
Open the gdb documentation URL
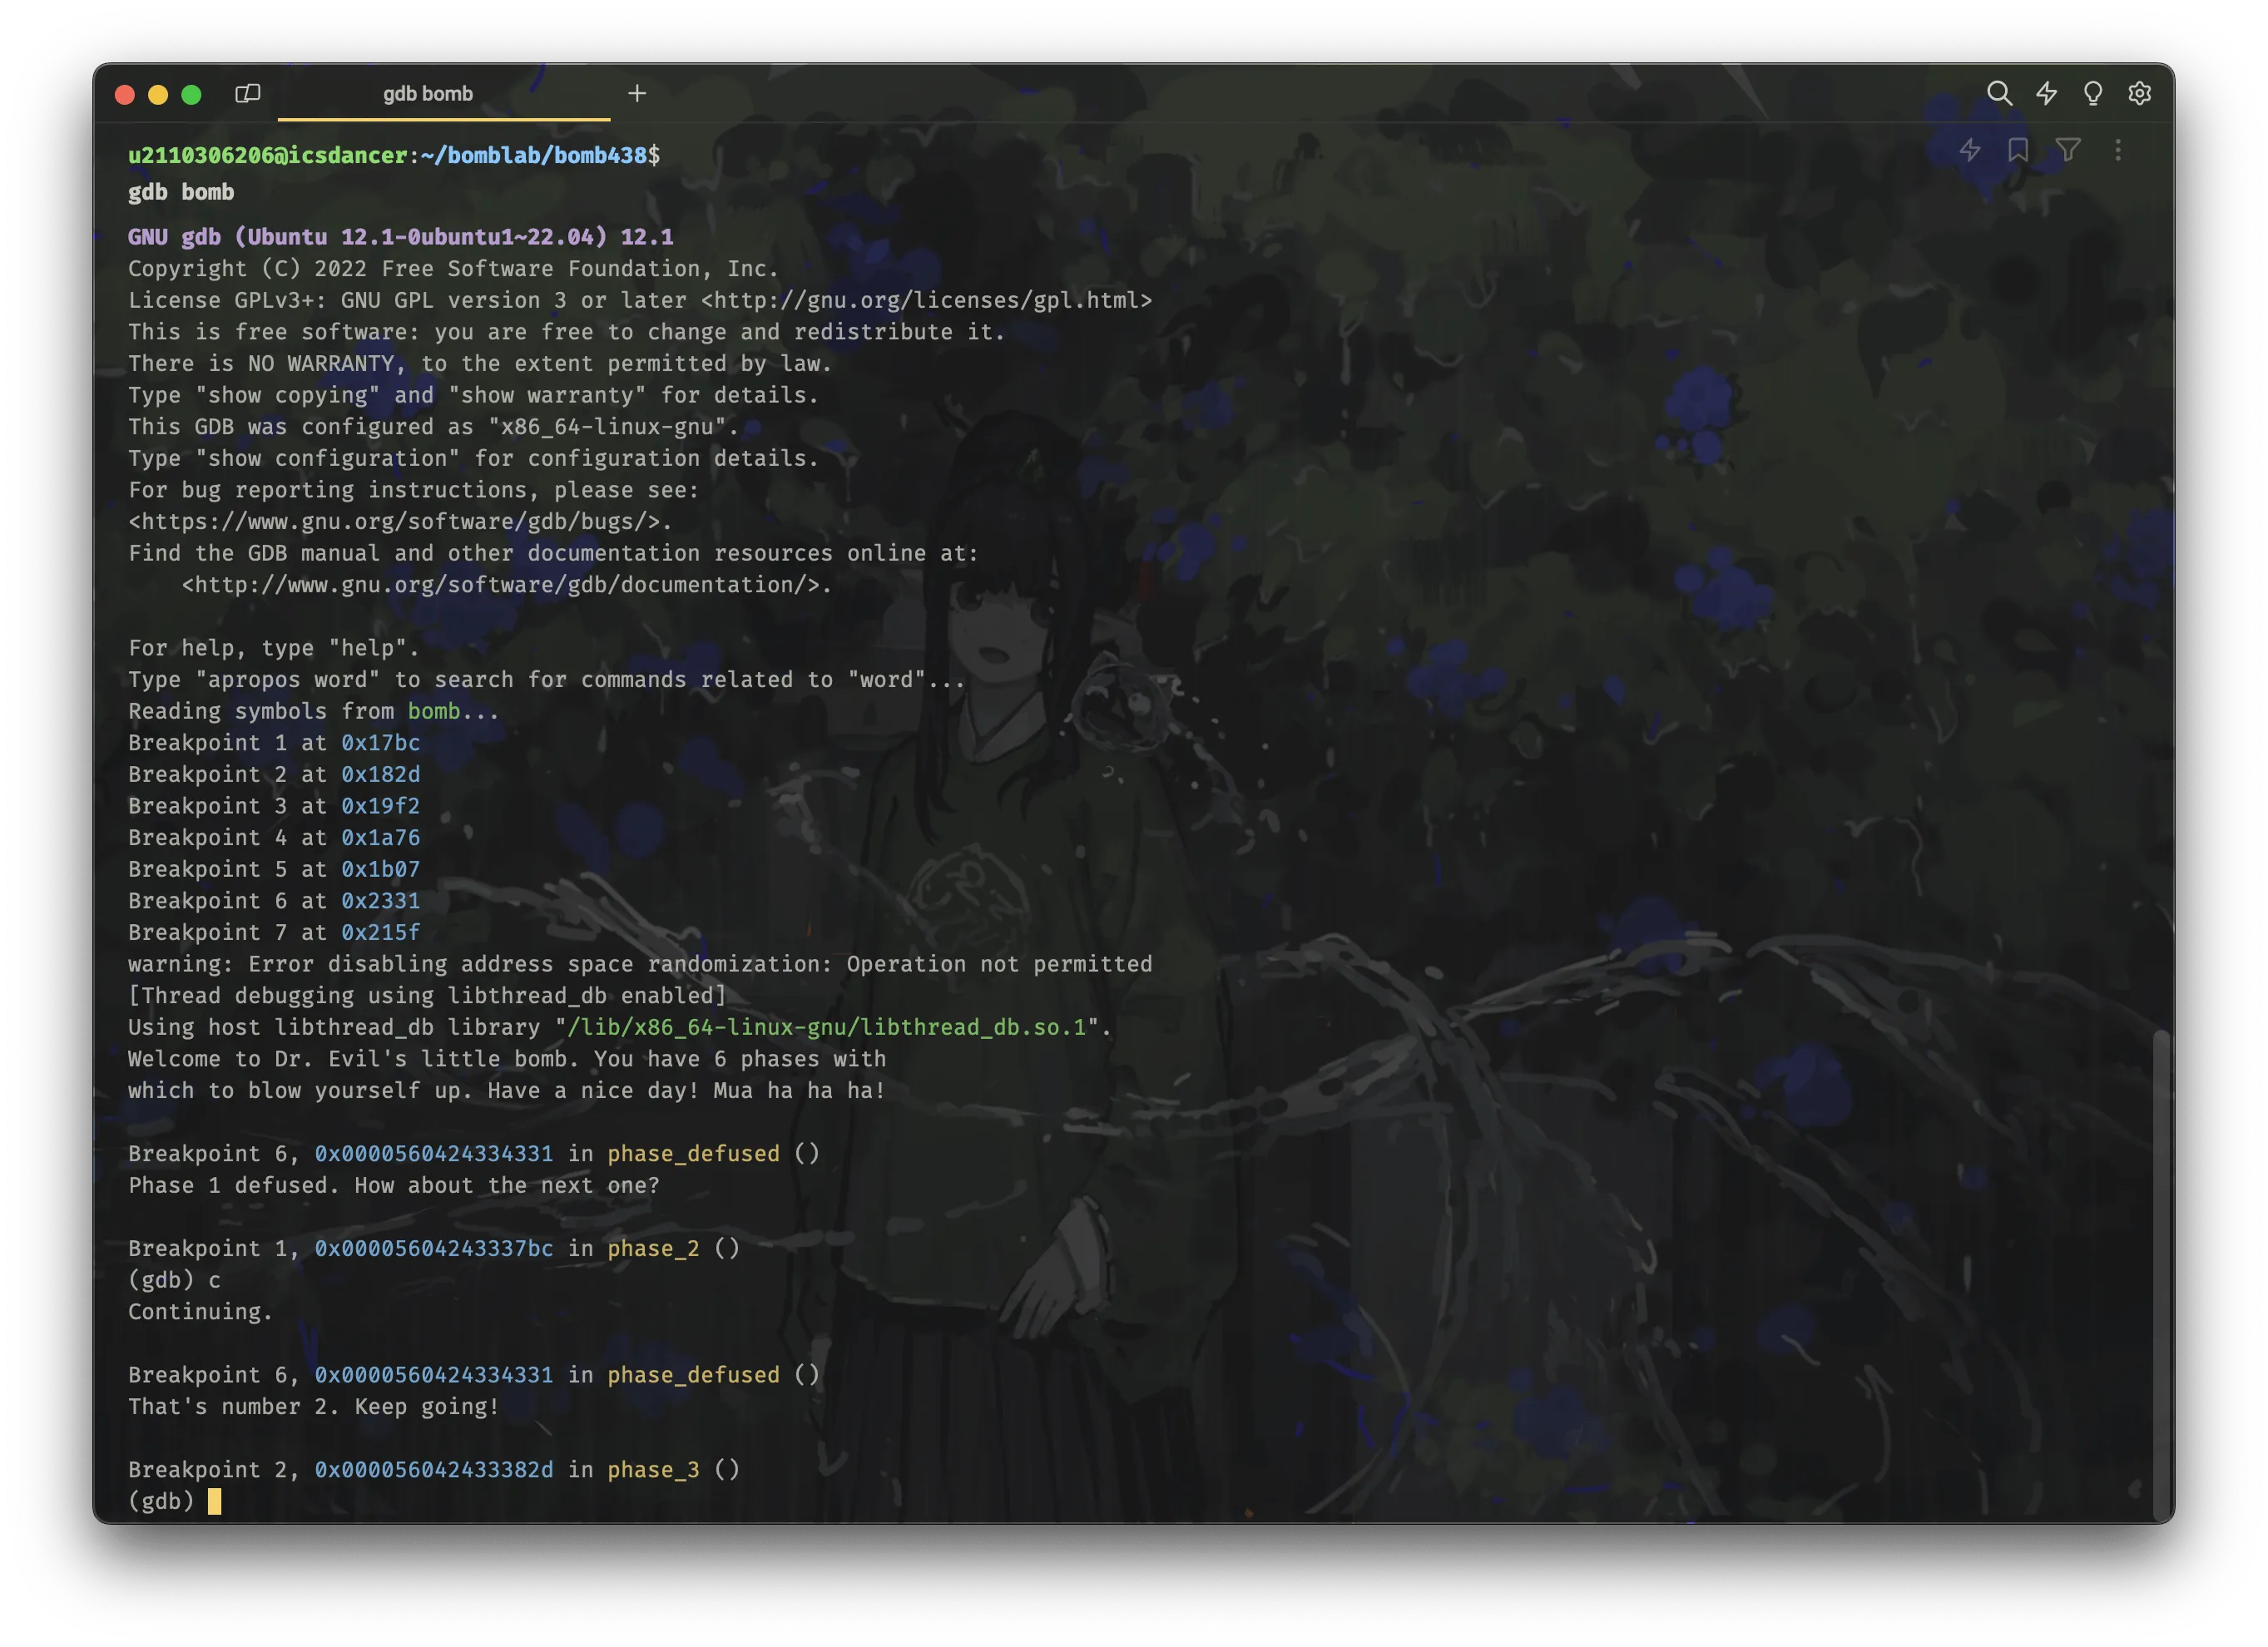pyautogui.click(x=500, y=585)
